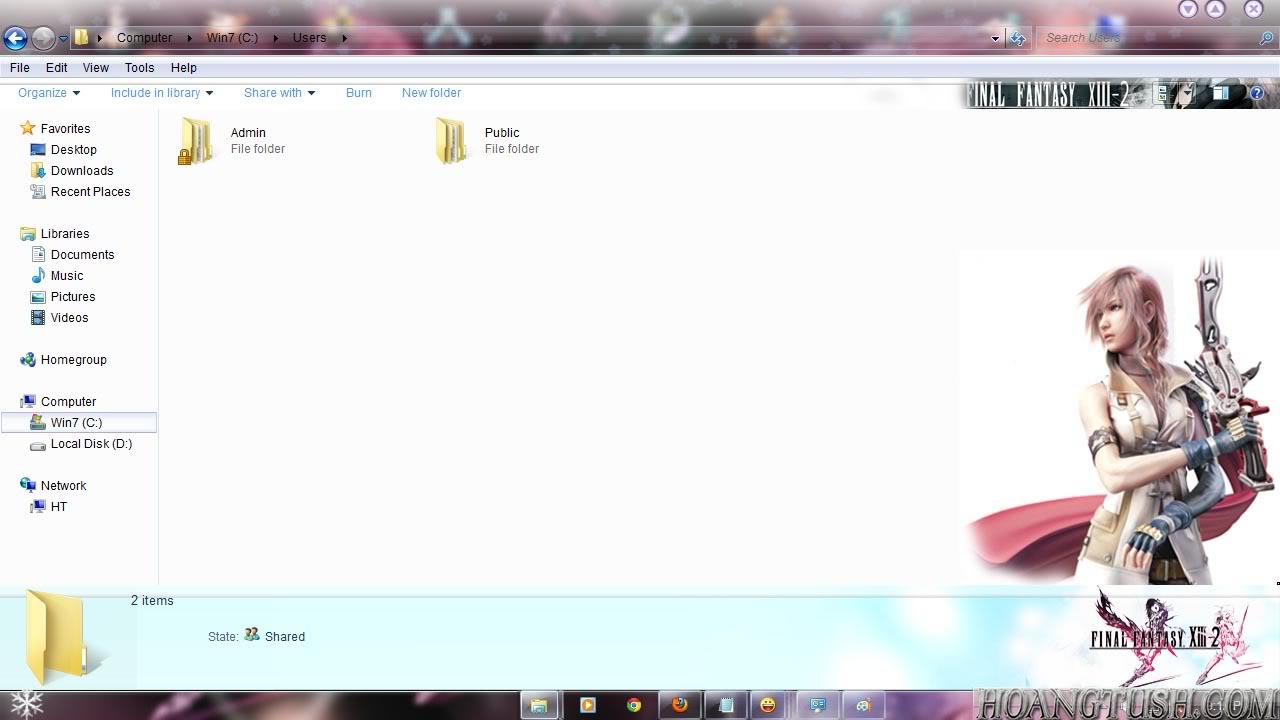1280x720 pixels.
Task: Go to Computer in the address breadcrumb
Action: tap(144, 38)
